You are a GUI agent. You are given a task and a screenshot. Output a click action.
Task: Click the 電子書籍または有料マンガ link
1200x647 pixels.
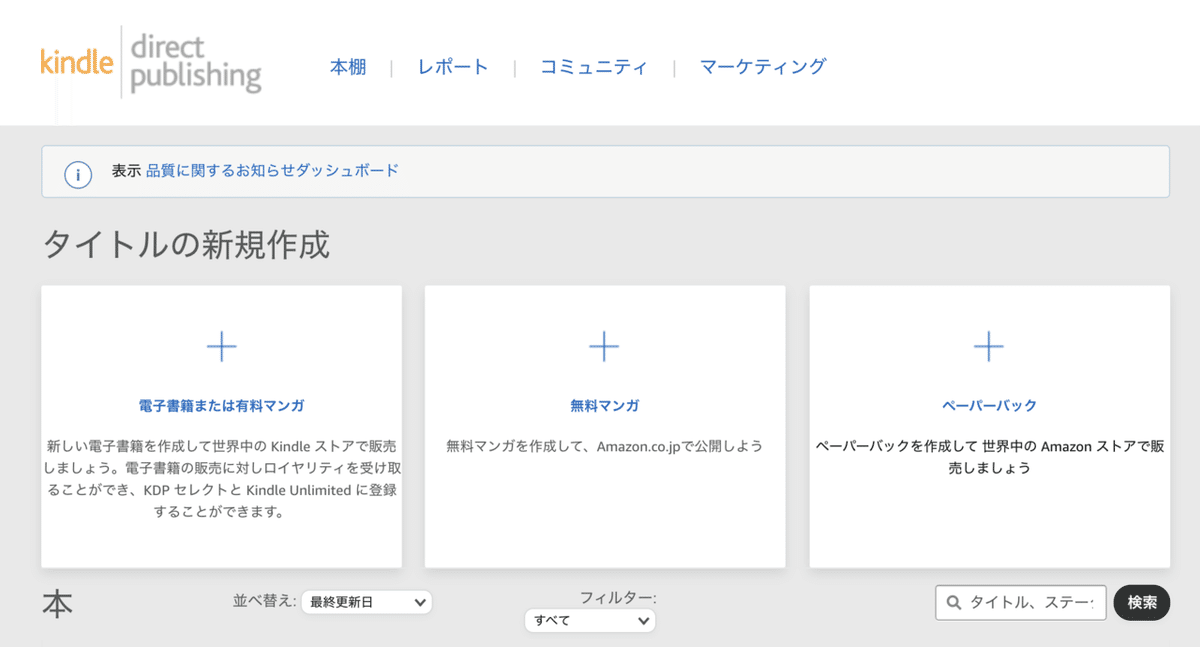221,406
